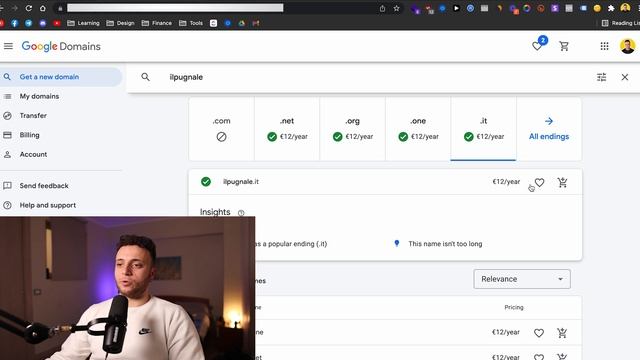Open Billing in sidebar
The height and width of the screenshot is (360, 640).
29,135
